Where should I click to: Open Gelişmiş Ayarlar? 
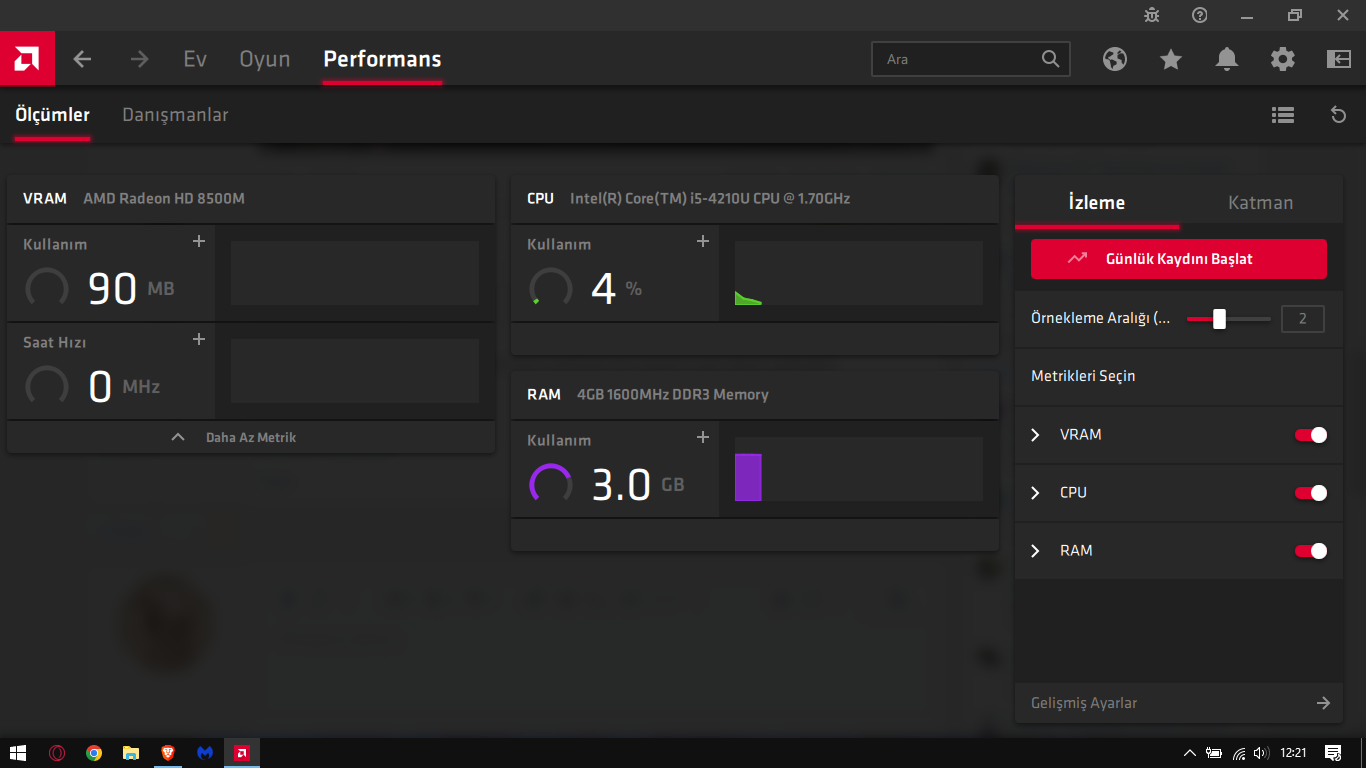pos(1179,703)
